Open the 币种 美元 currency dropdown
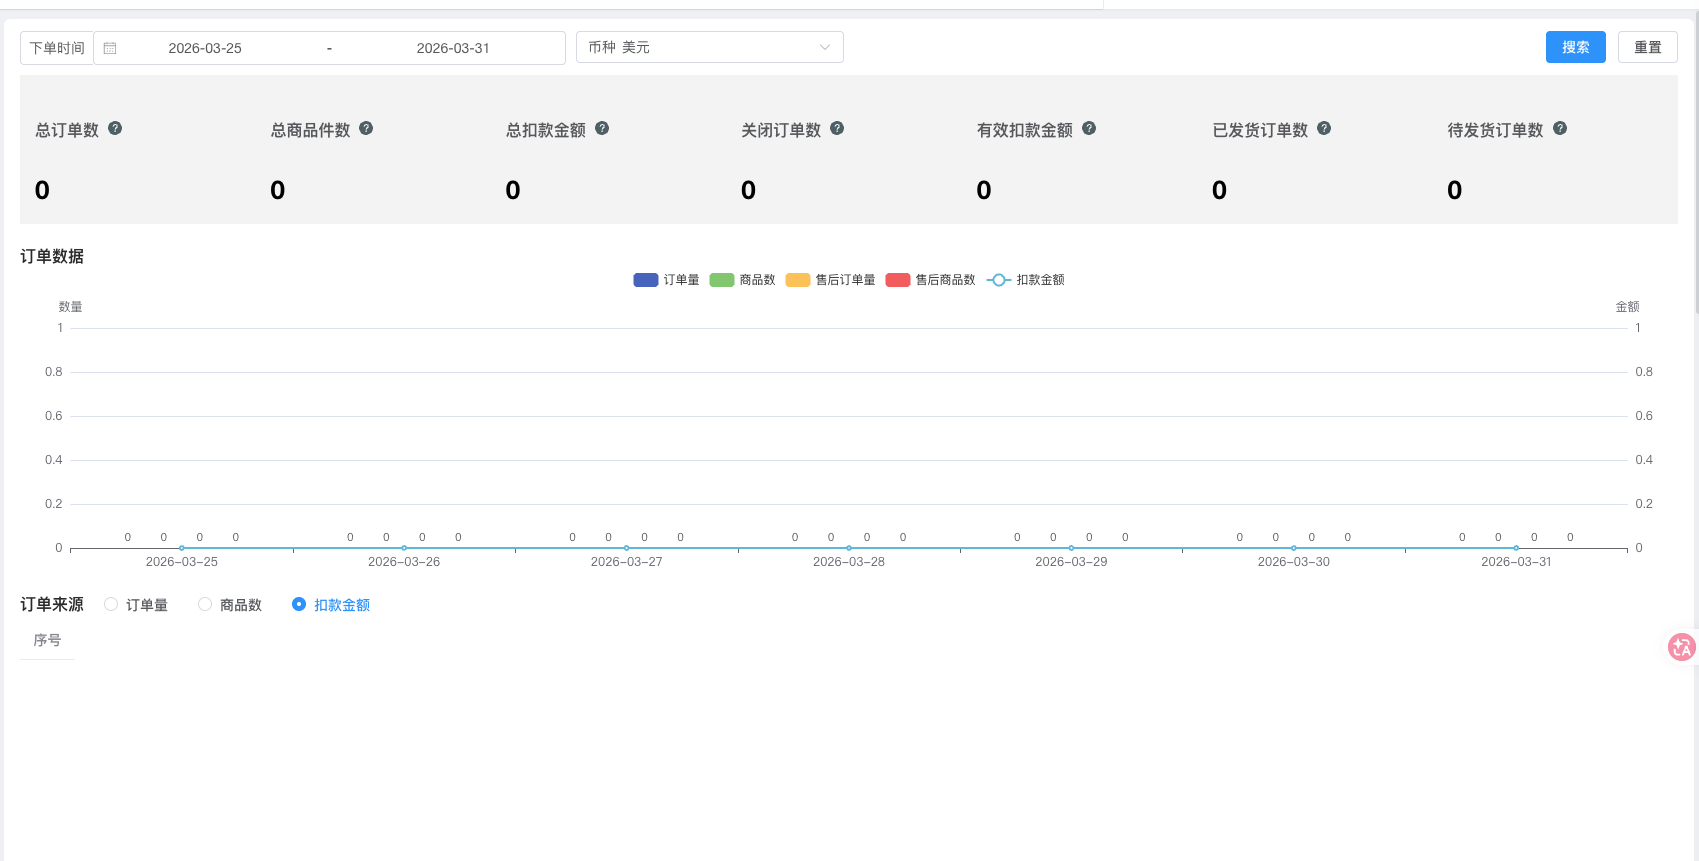Screen dimensions: 1699x861 click(x=710, y=47)
